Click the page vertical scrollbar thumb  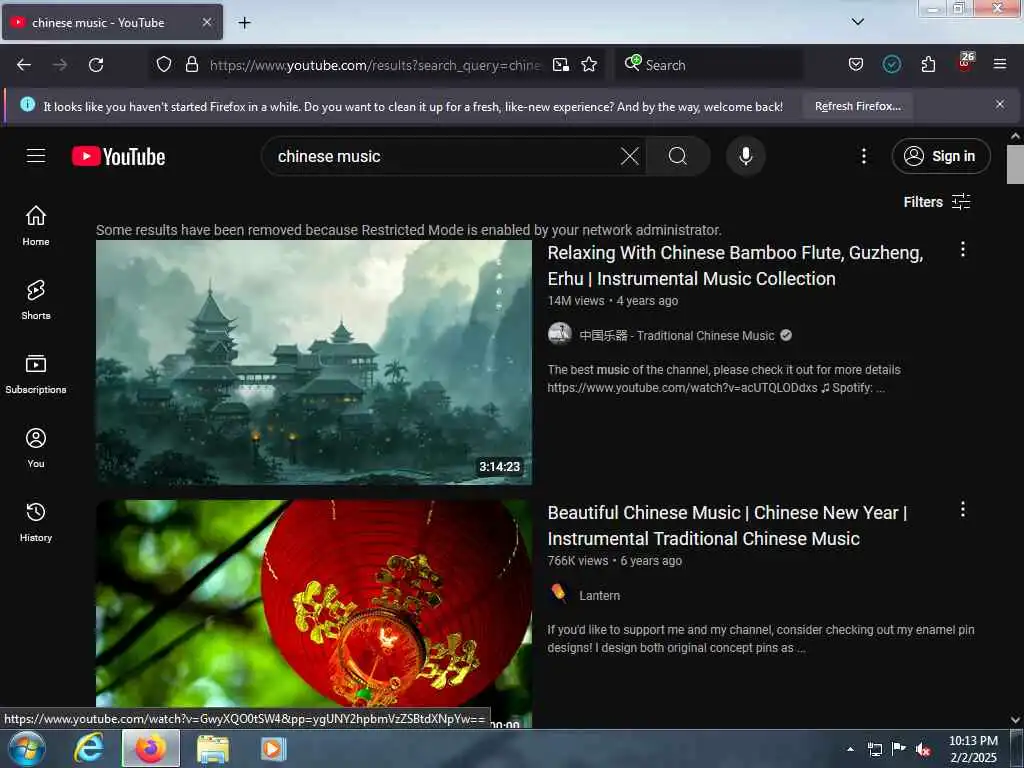click(1015, 165)
